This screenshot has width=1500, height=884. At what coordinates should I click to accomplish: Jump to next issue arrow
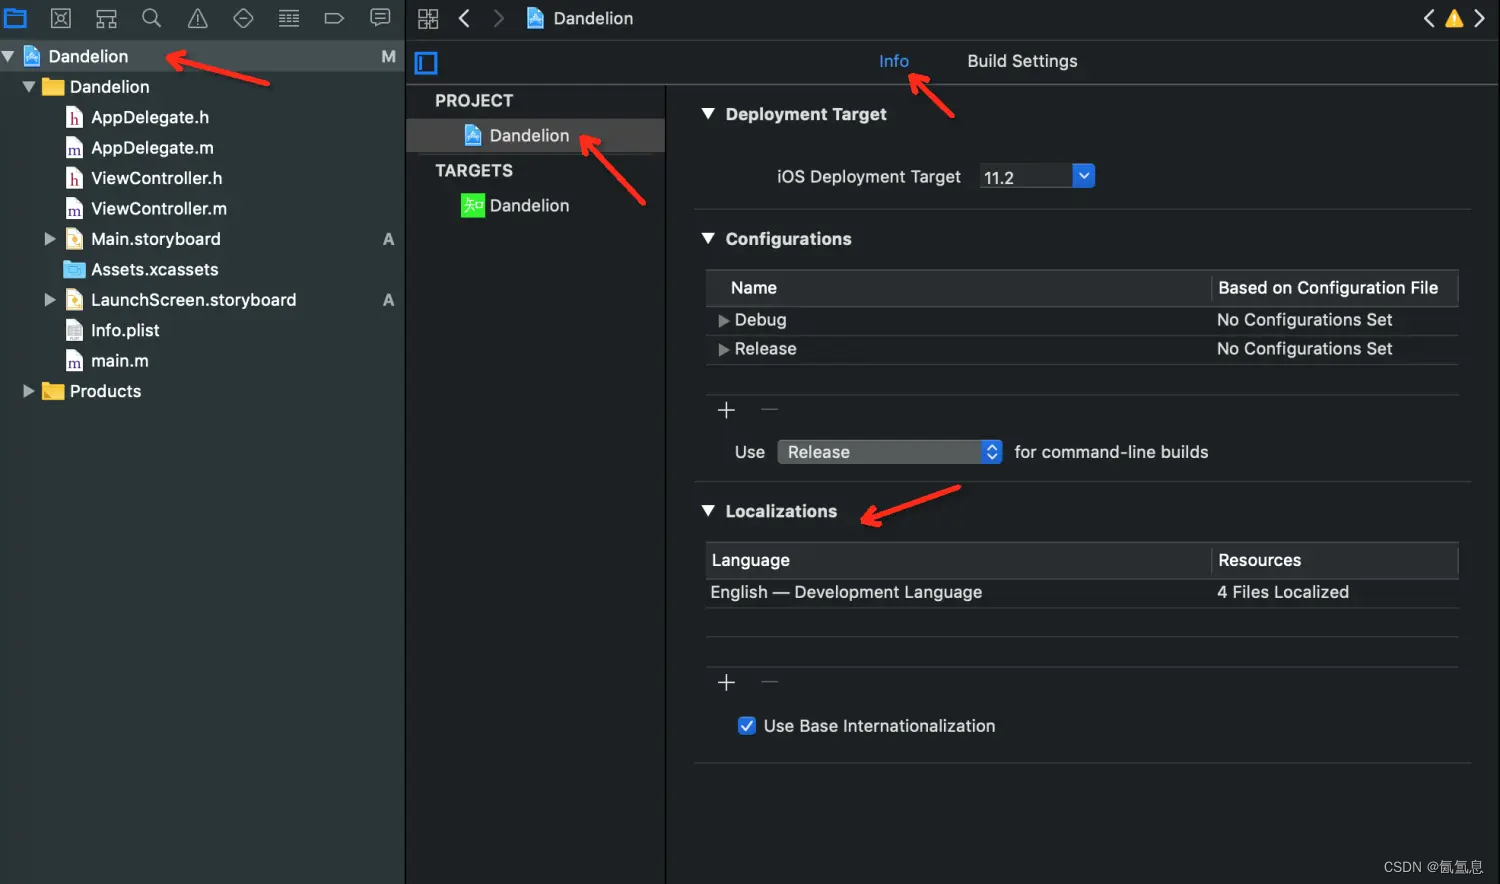(x=1480, y=18)
